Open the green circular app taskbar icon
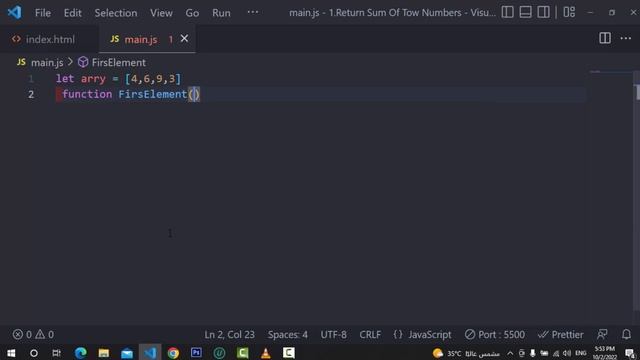 point(219,353)
